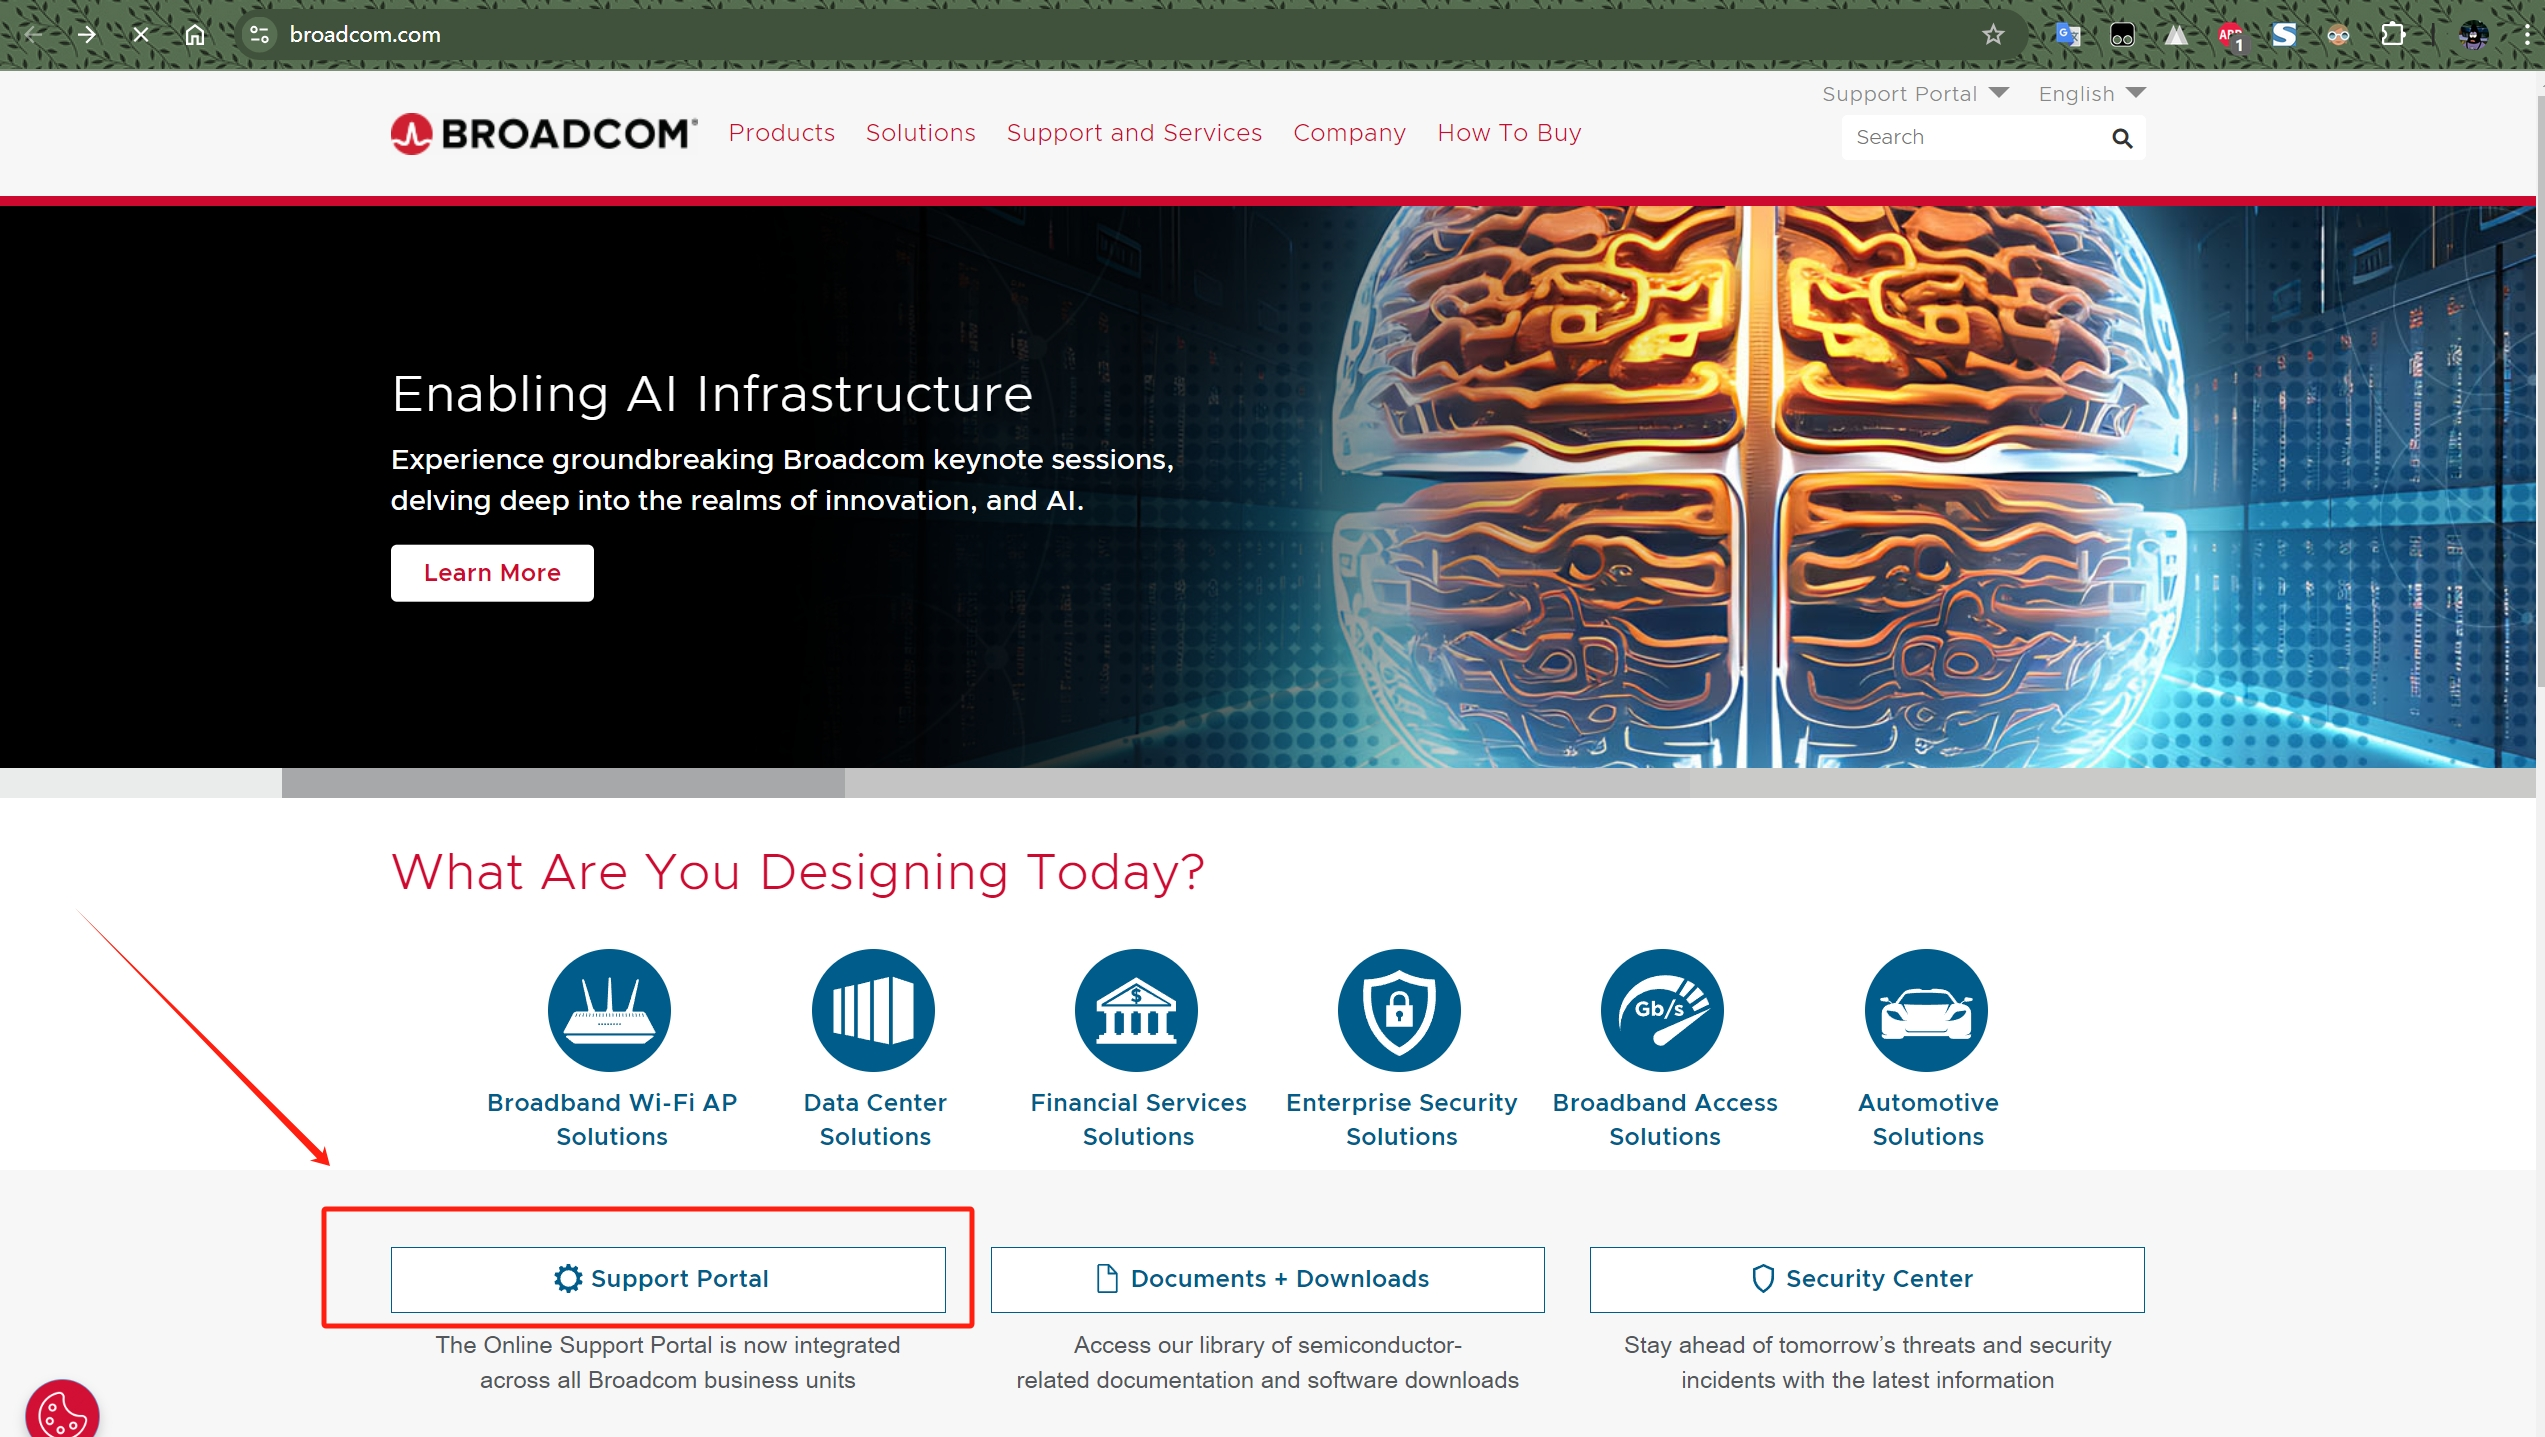Select the Financial Services bank icon
The height and width of the screenshot is (1437, 2545).
(x=1136, y=1009)
